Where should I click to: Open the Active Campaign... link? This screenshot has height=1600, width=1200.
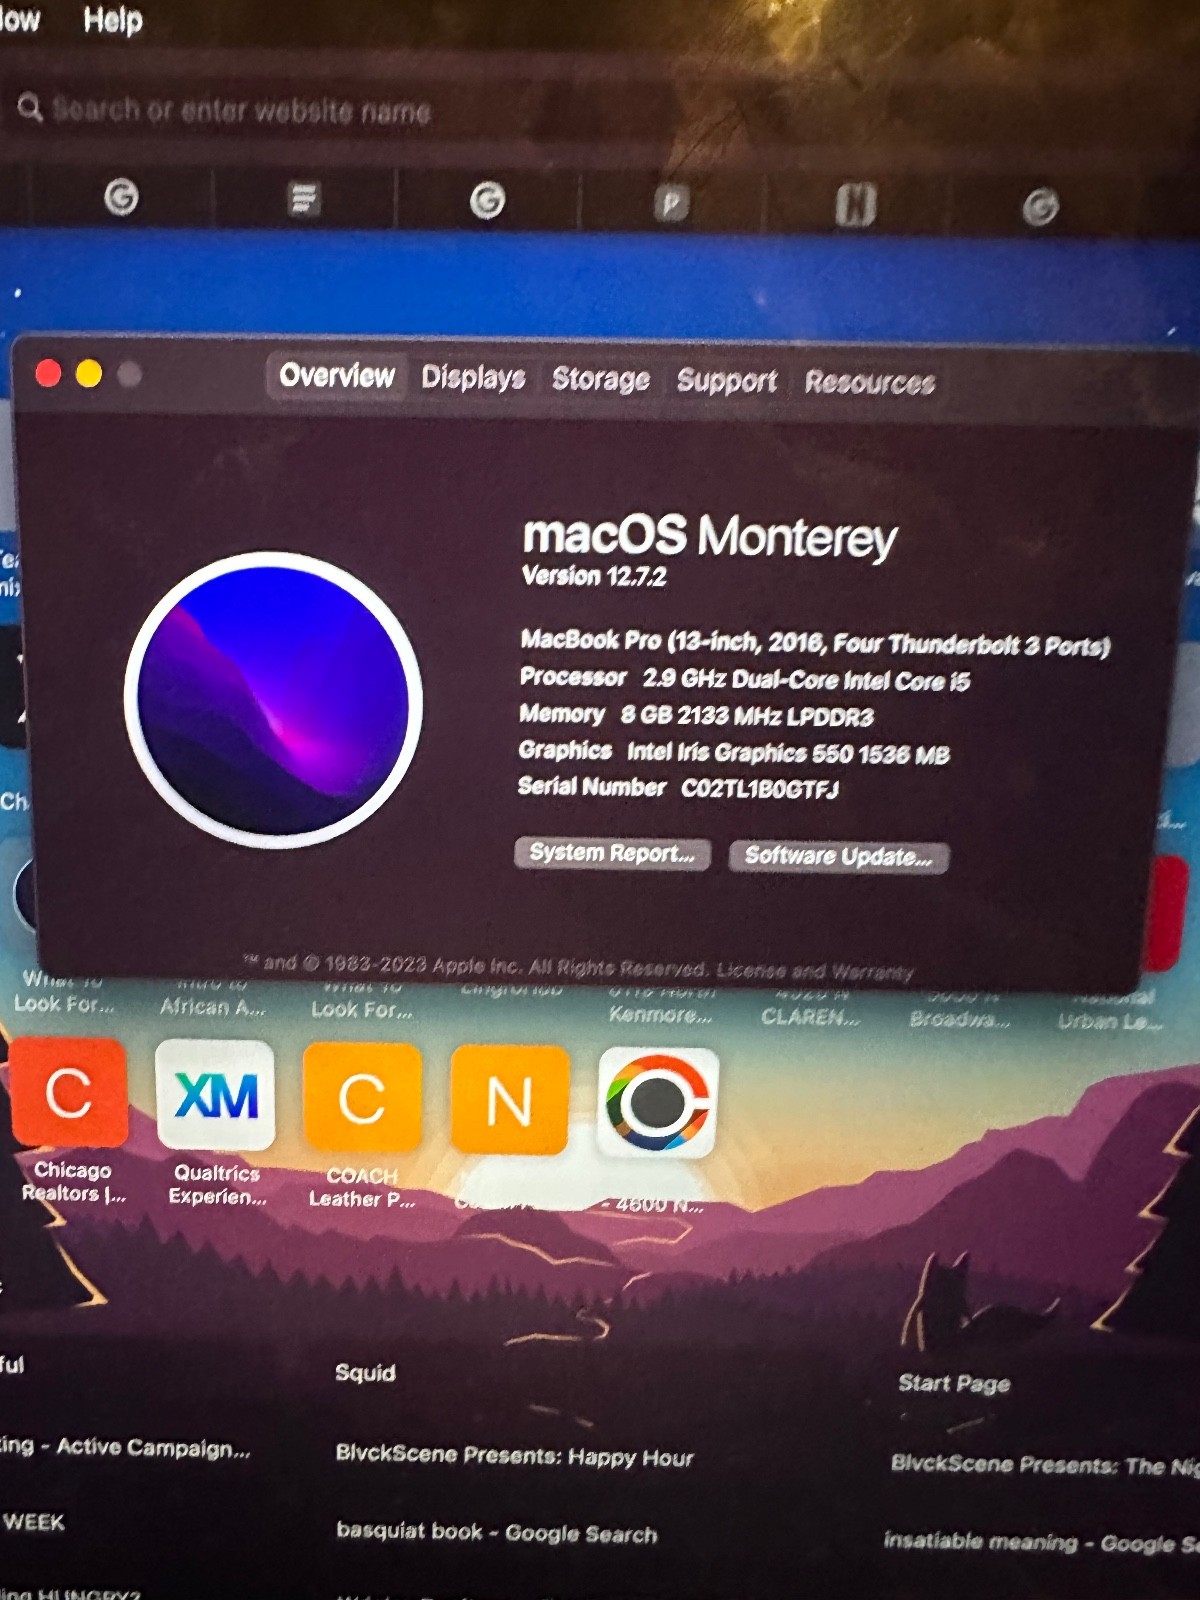pos(125,1447)
